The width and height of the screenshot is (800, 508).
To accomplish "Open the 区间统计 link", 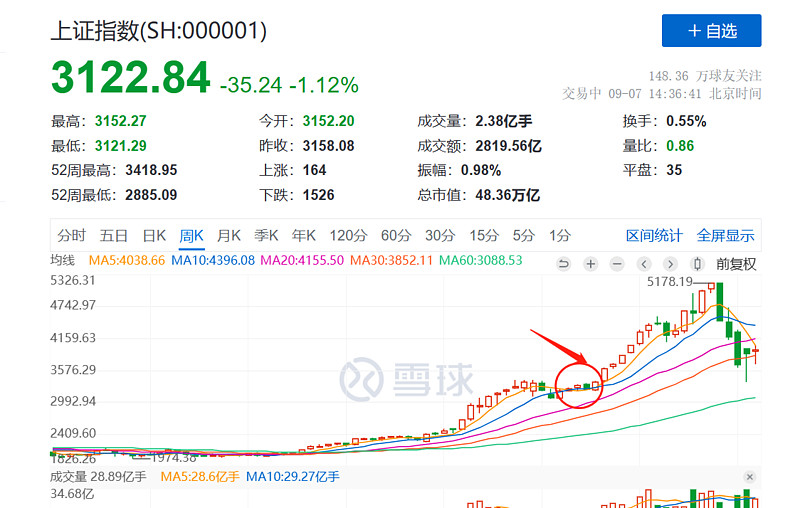I will 654,236.
